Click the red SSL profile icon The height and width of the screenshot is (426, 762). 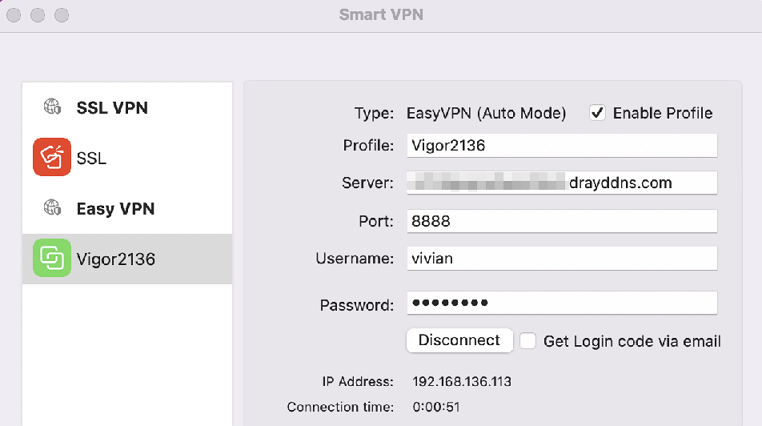(x=52, y=157)
